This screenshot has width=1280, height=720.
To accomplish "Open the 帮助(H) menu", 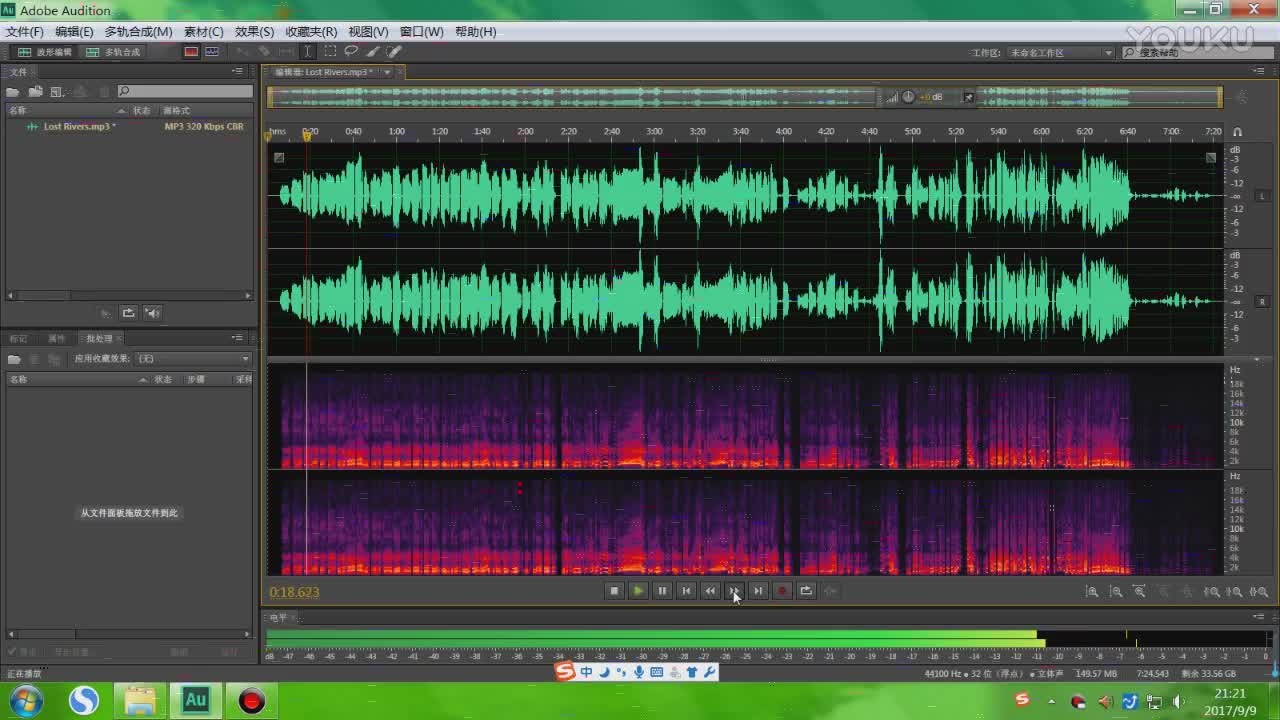I will tap(475, 32).
